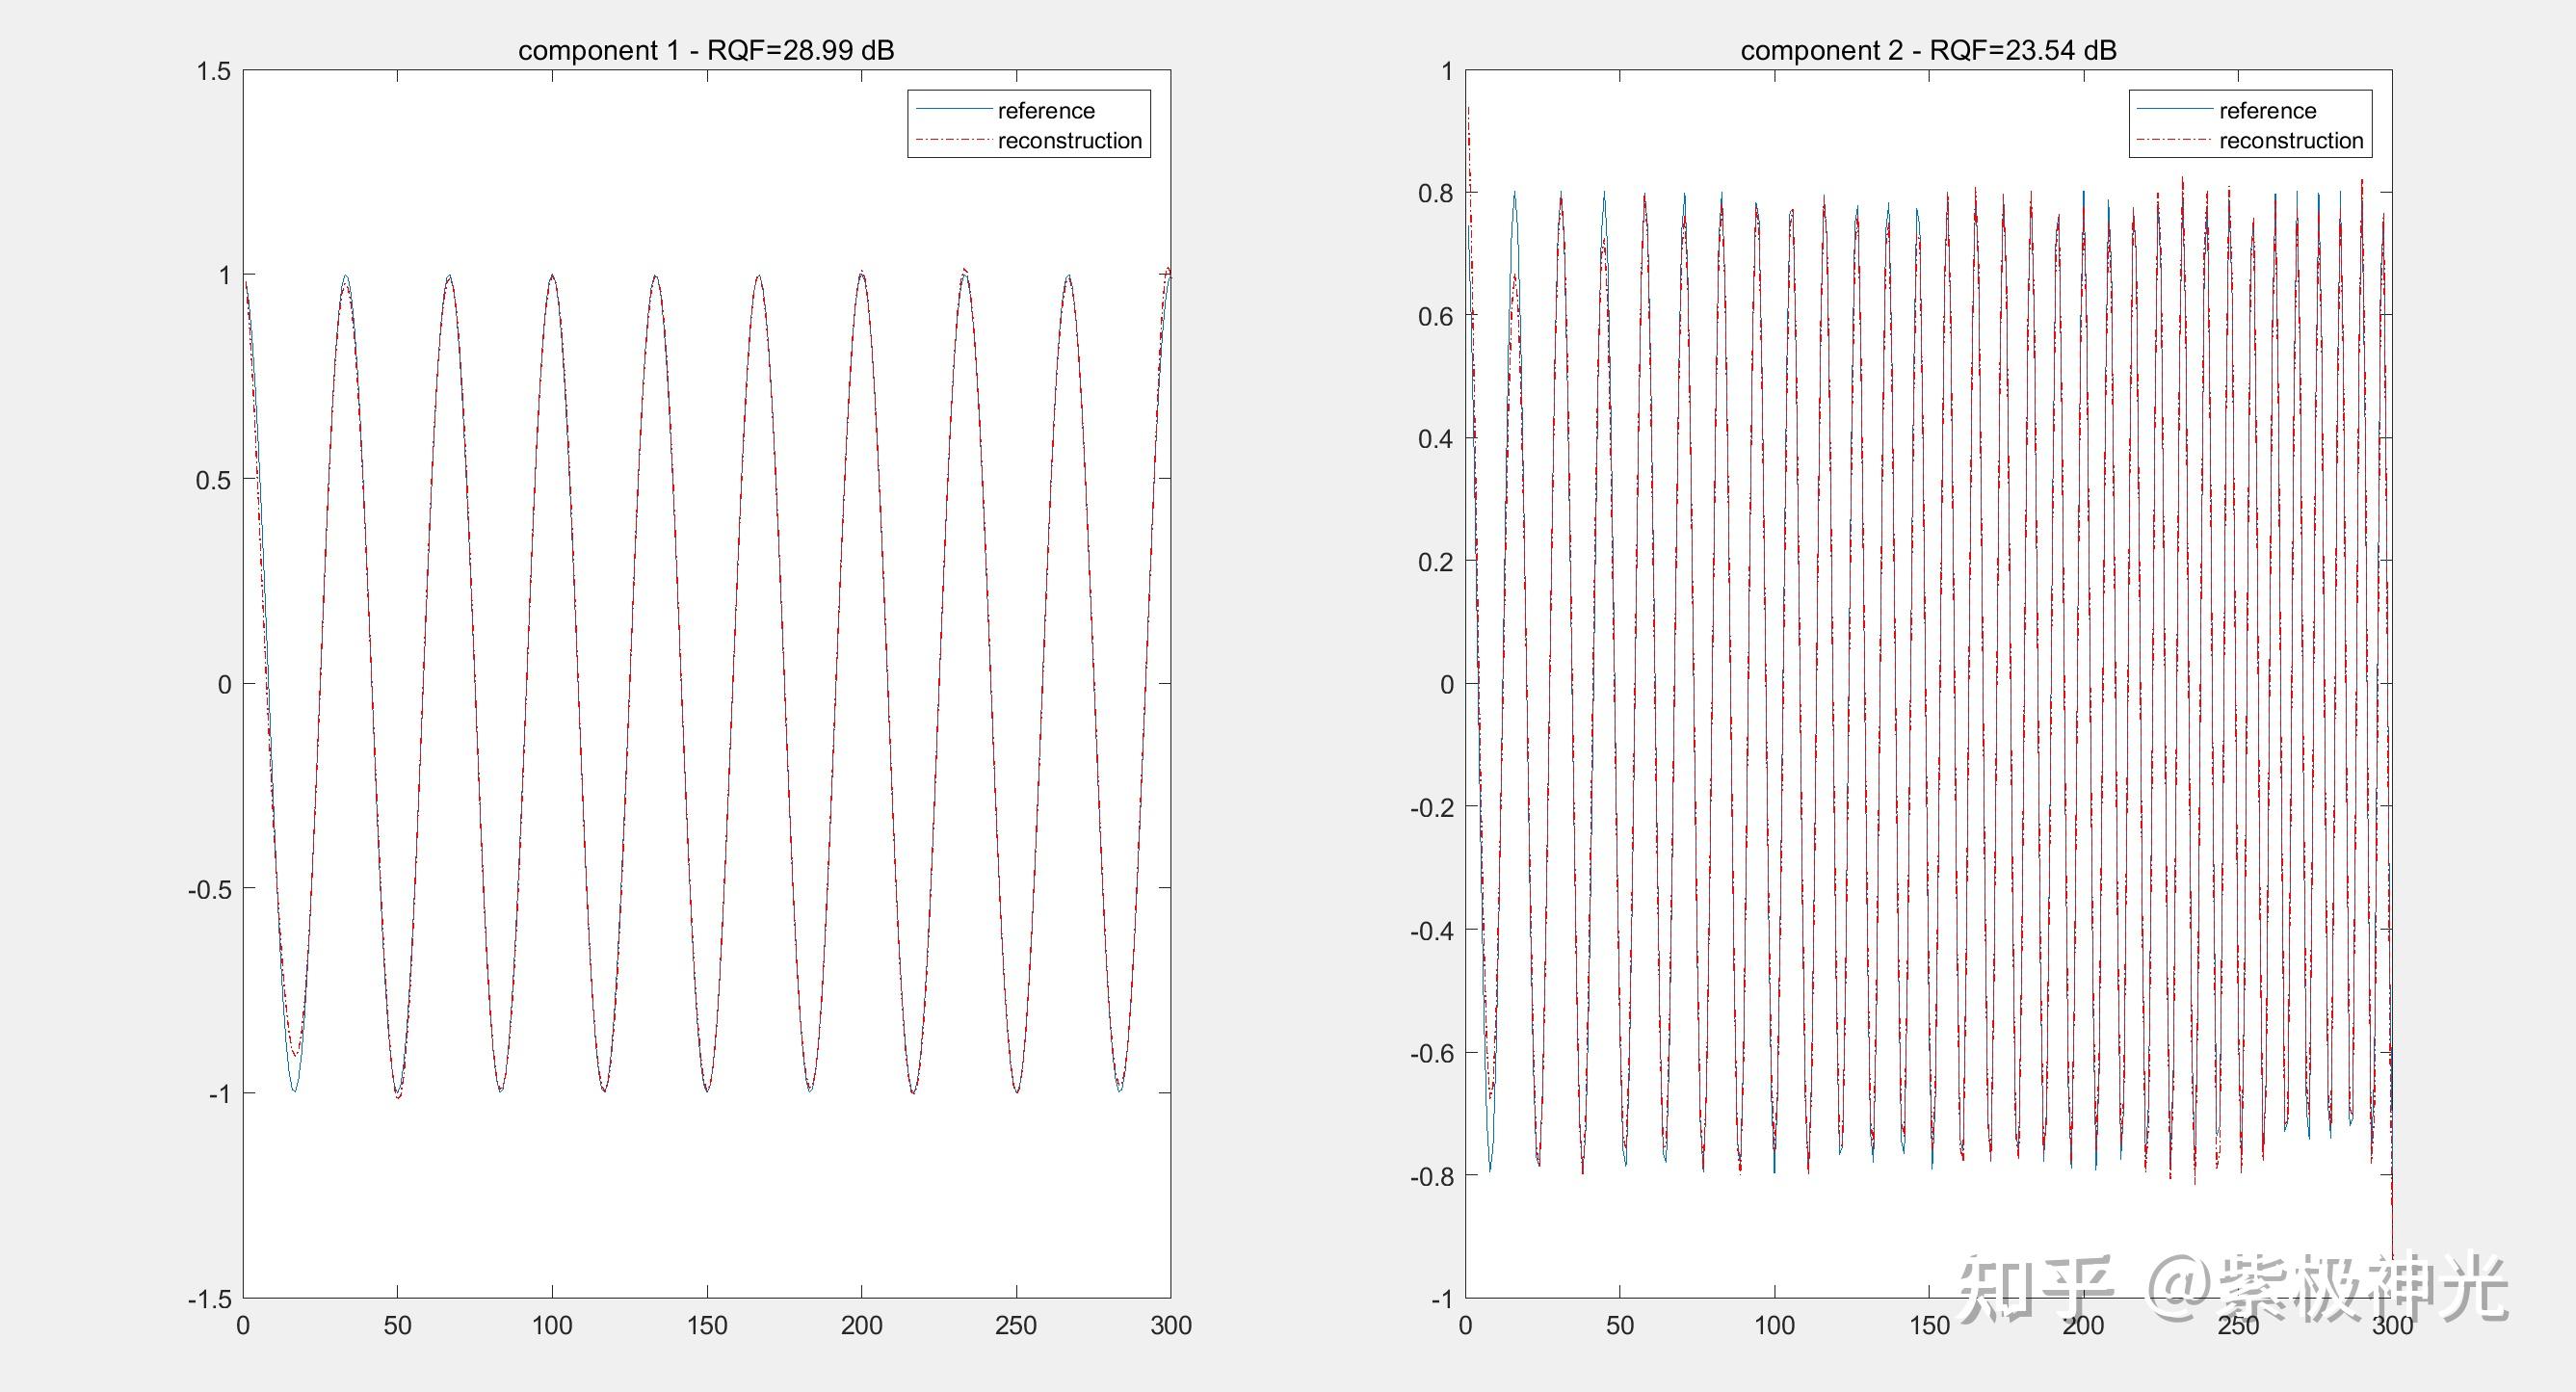Click the Zhihu watermark text

(2232, 1288)
